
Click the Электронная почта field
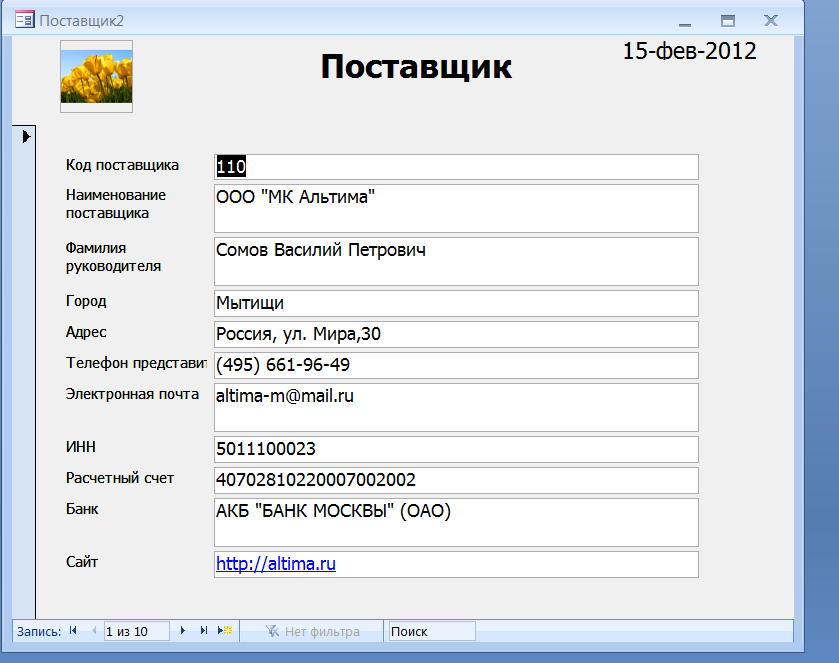[x=456, y=407]
